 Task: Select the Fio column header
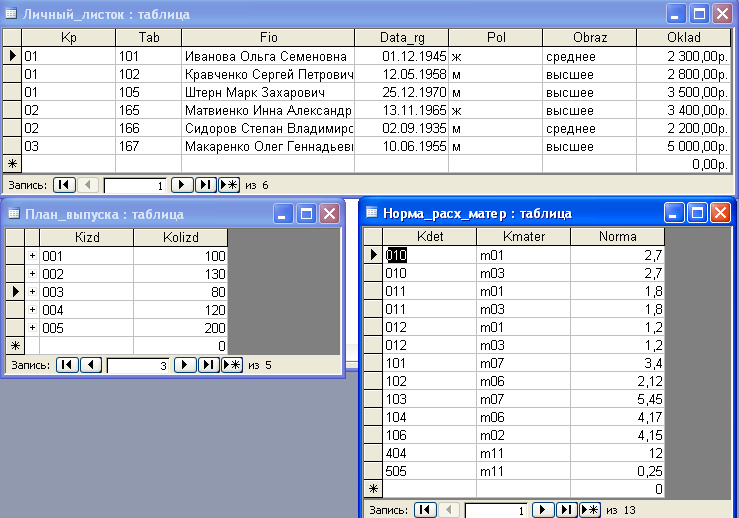coord(268,37)
